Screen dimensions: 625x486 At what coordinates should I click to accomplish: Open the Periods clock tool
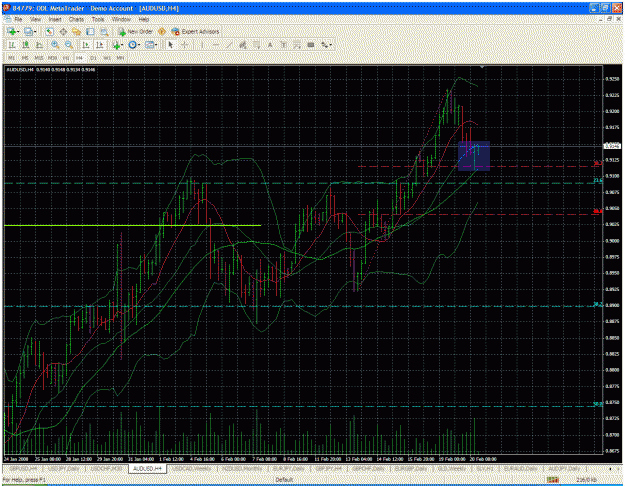(132, 45)
